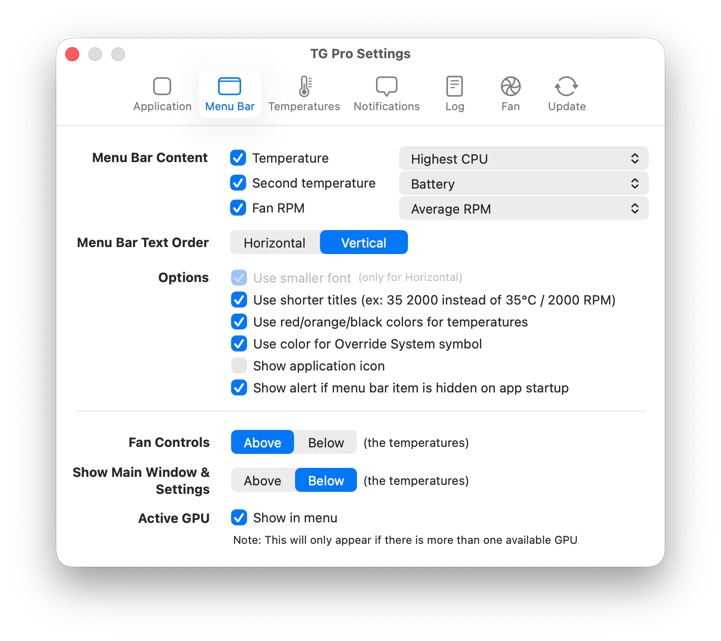Viewport: 721px width, 641px height.
Task: Click the Temperatures tab label
Action: (304, 106)
